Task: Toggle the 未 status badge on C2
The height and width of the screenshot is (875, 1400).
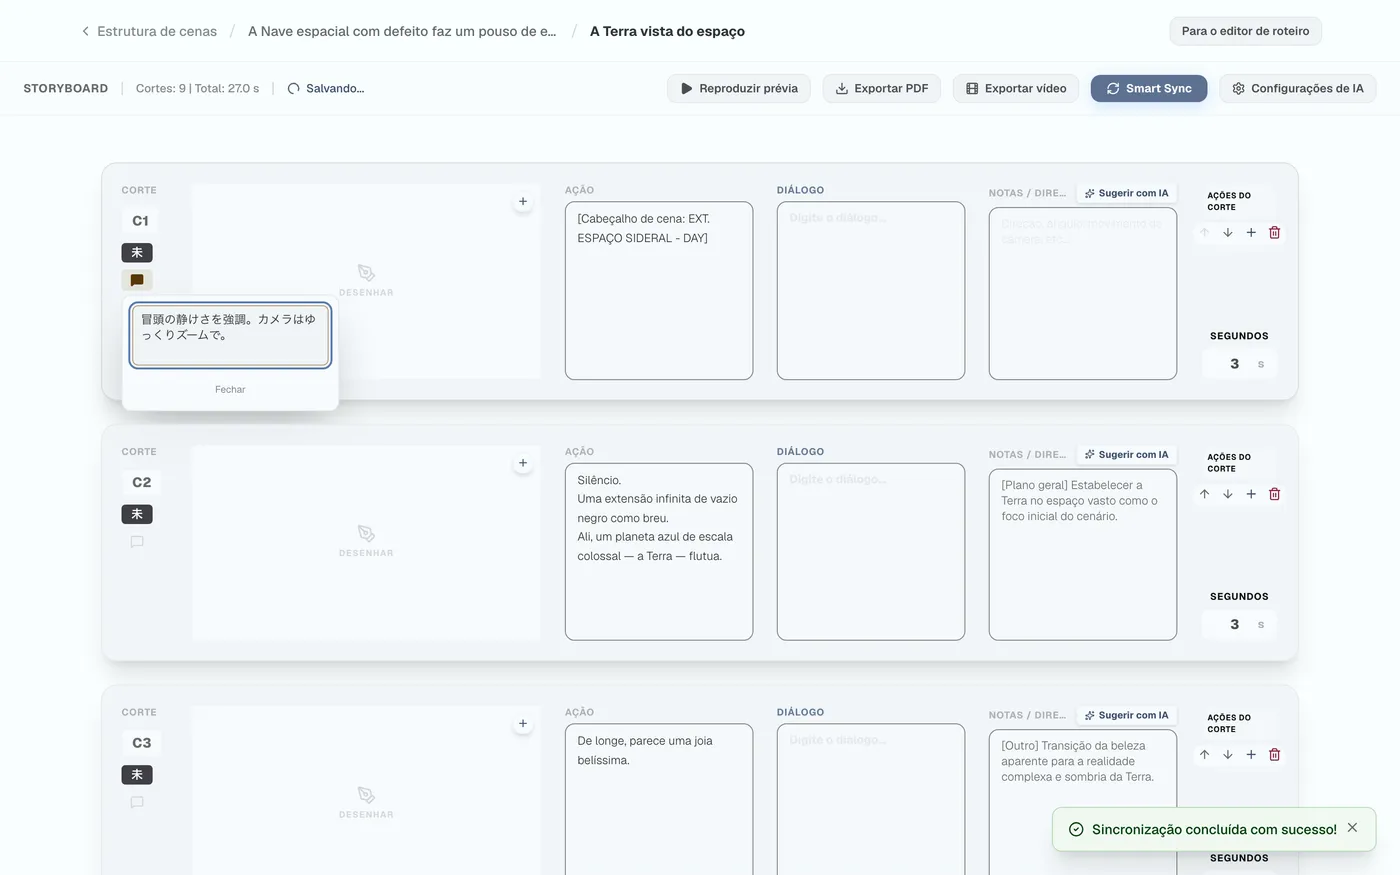Action: (137, 514)
